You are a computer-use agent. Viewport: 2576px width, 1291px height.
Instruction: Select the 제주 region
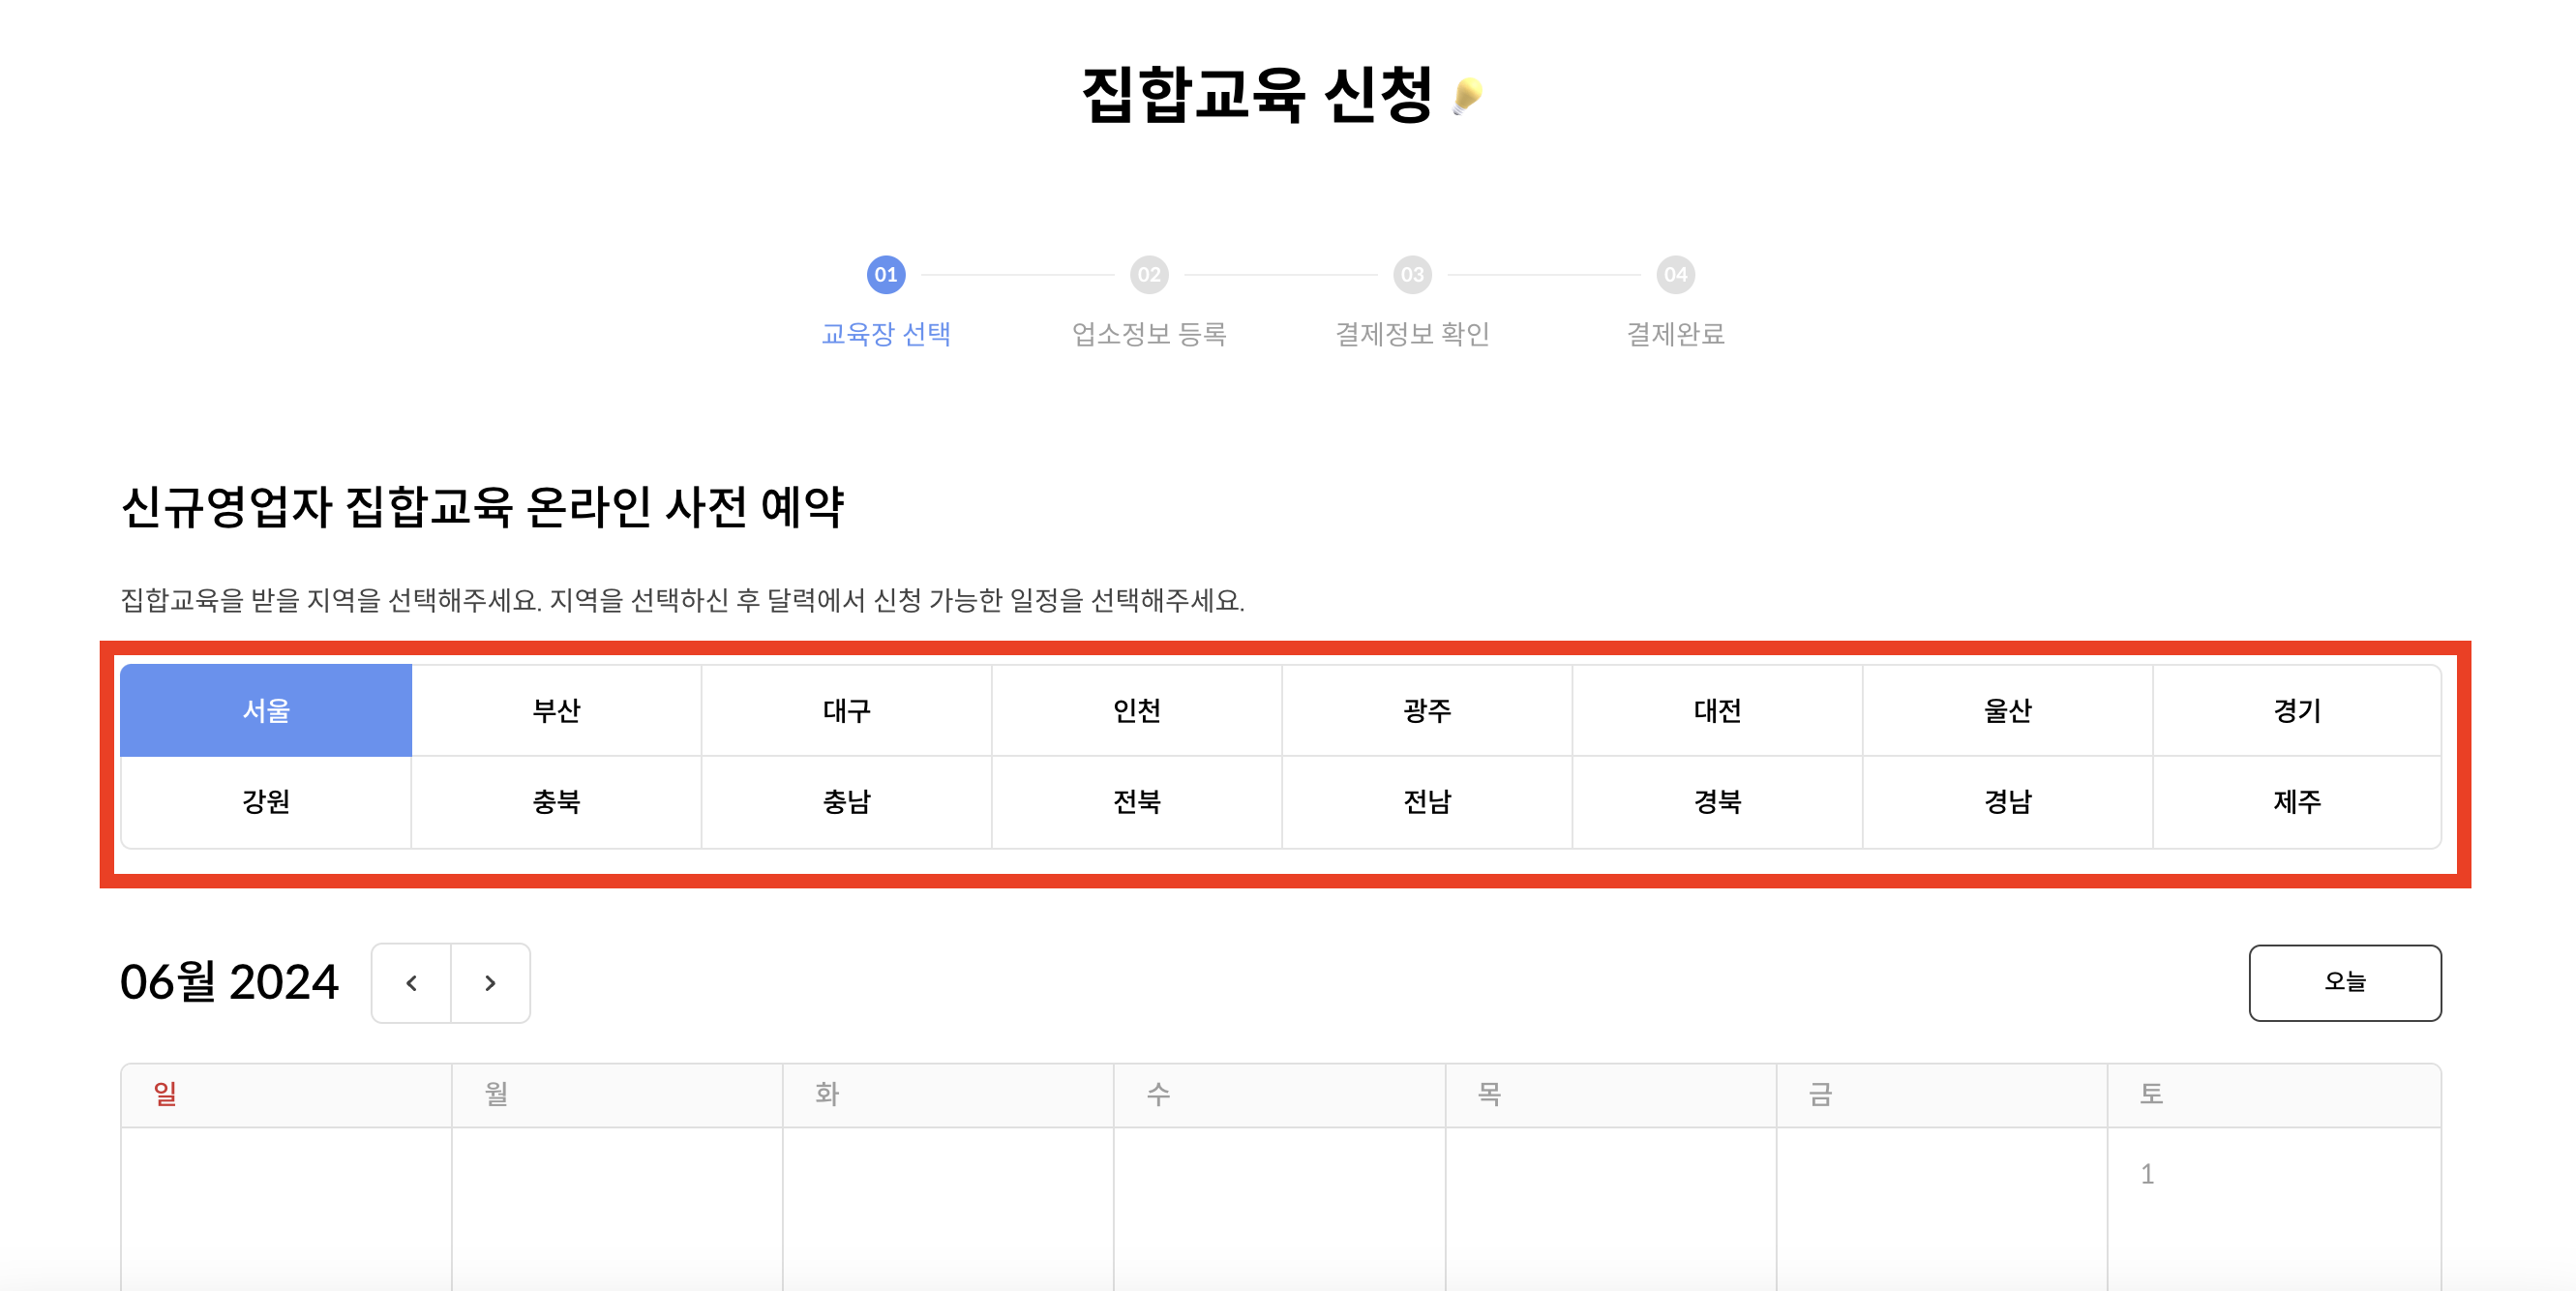(x=2297, y=801)
